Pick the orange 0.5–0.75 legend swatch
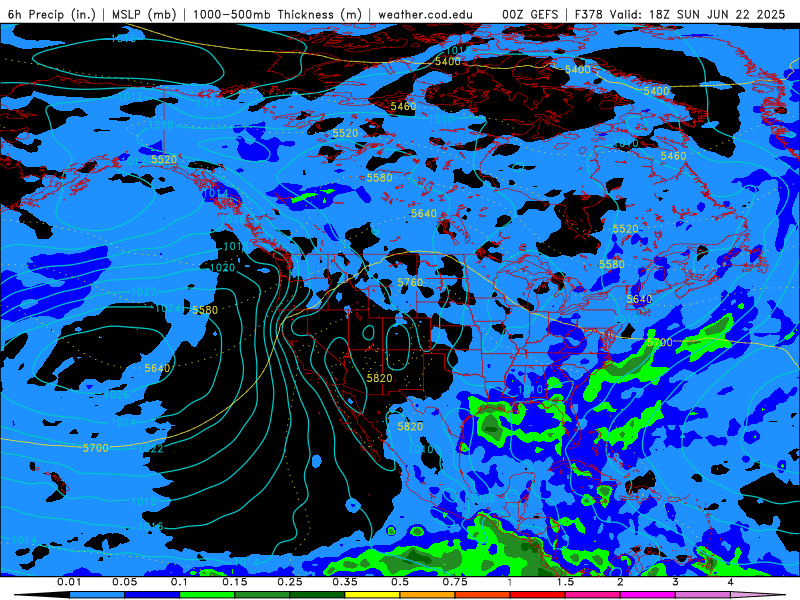The width and height of the screenshot is (800, 600). pos(428,595)
